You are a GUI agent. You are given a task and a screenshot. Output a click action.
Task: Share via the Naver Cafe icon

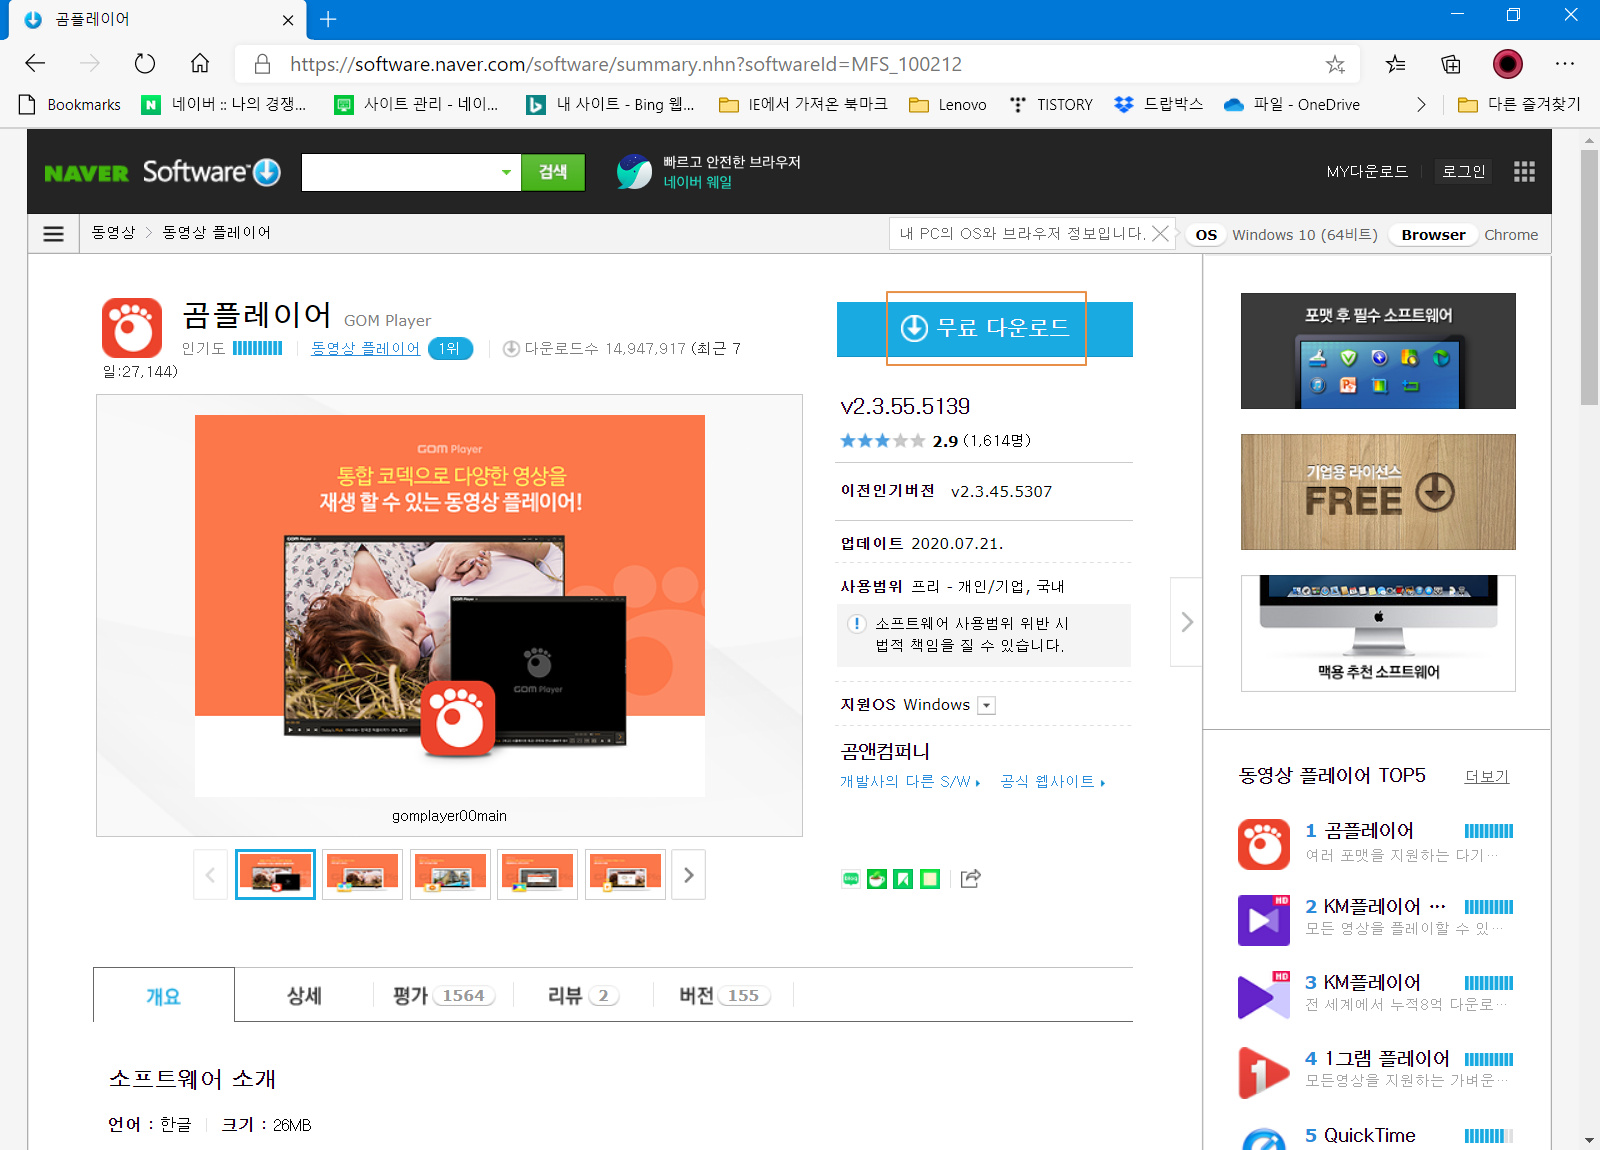877,879
